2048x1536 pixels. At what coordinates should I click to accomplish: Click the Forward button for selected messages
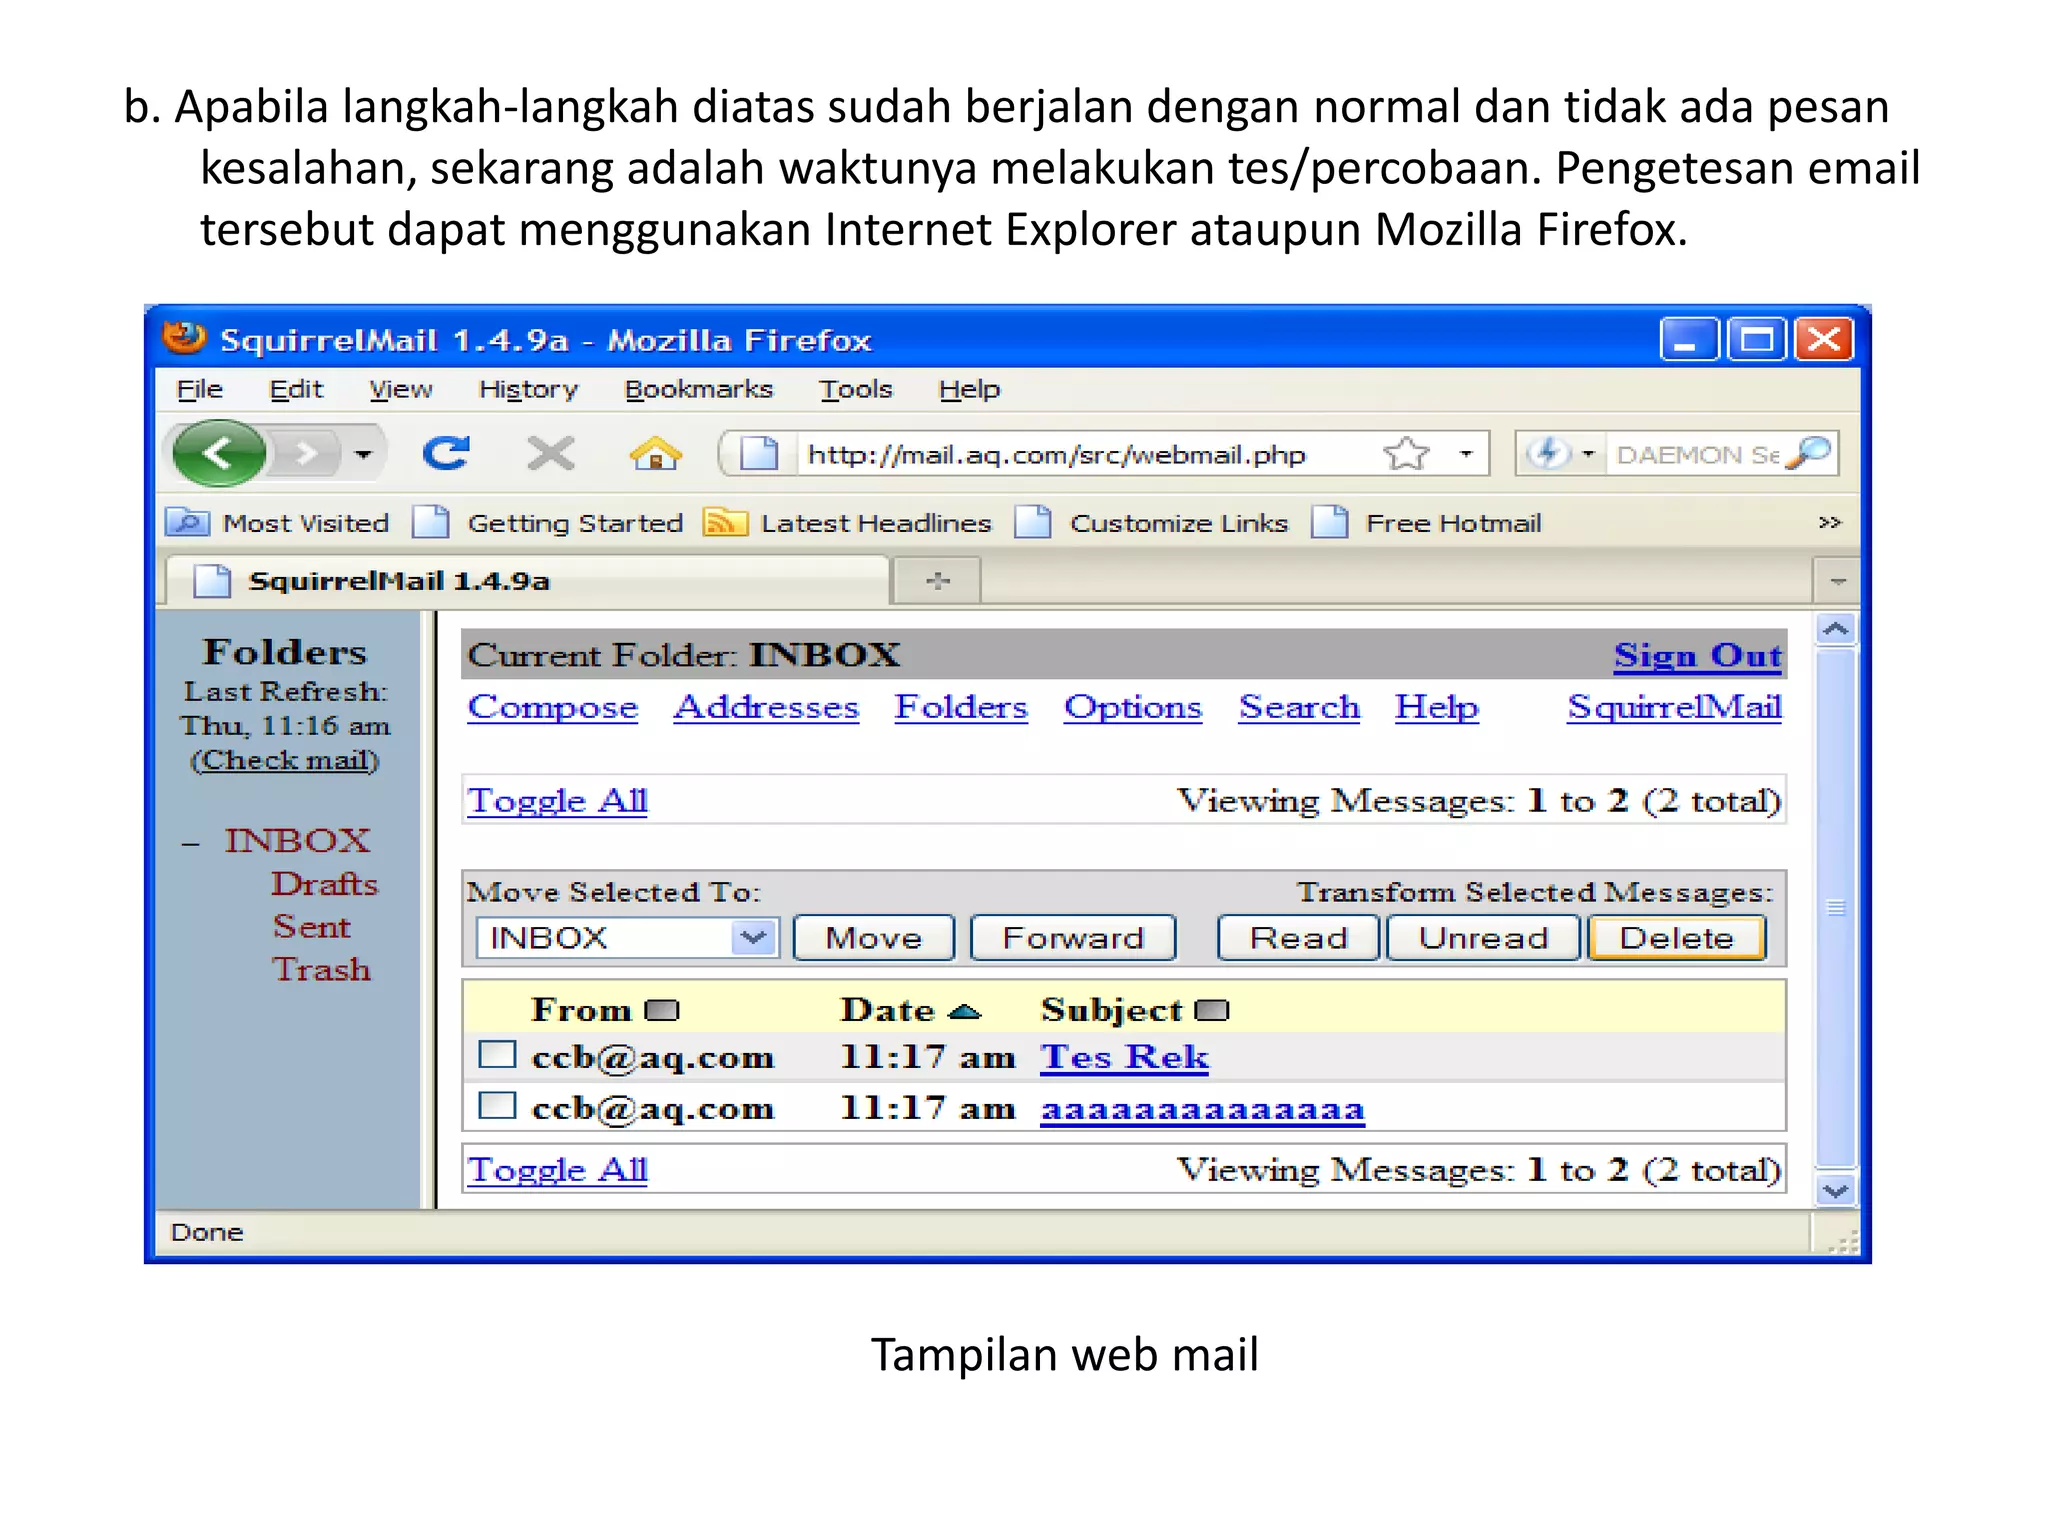pyautogui.click(x=1073, y=938)
